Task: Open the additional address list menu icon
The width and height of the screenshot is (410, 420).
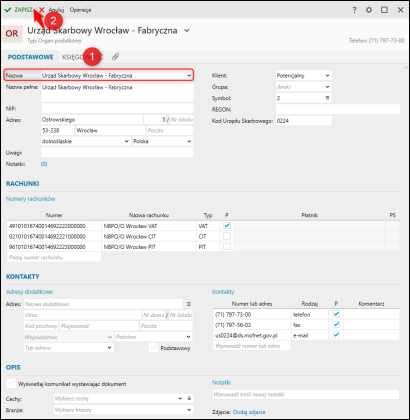Action: pyautogui.click(x=189, y=304)
